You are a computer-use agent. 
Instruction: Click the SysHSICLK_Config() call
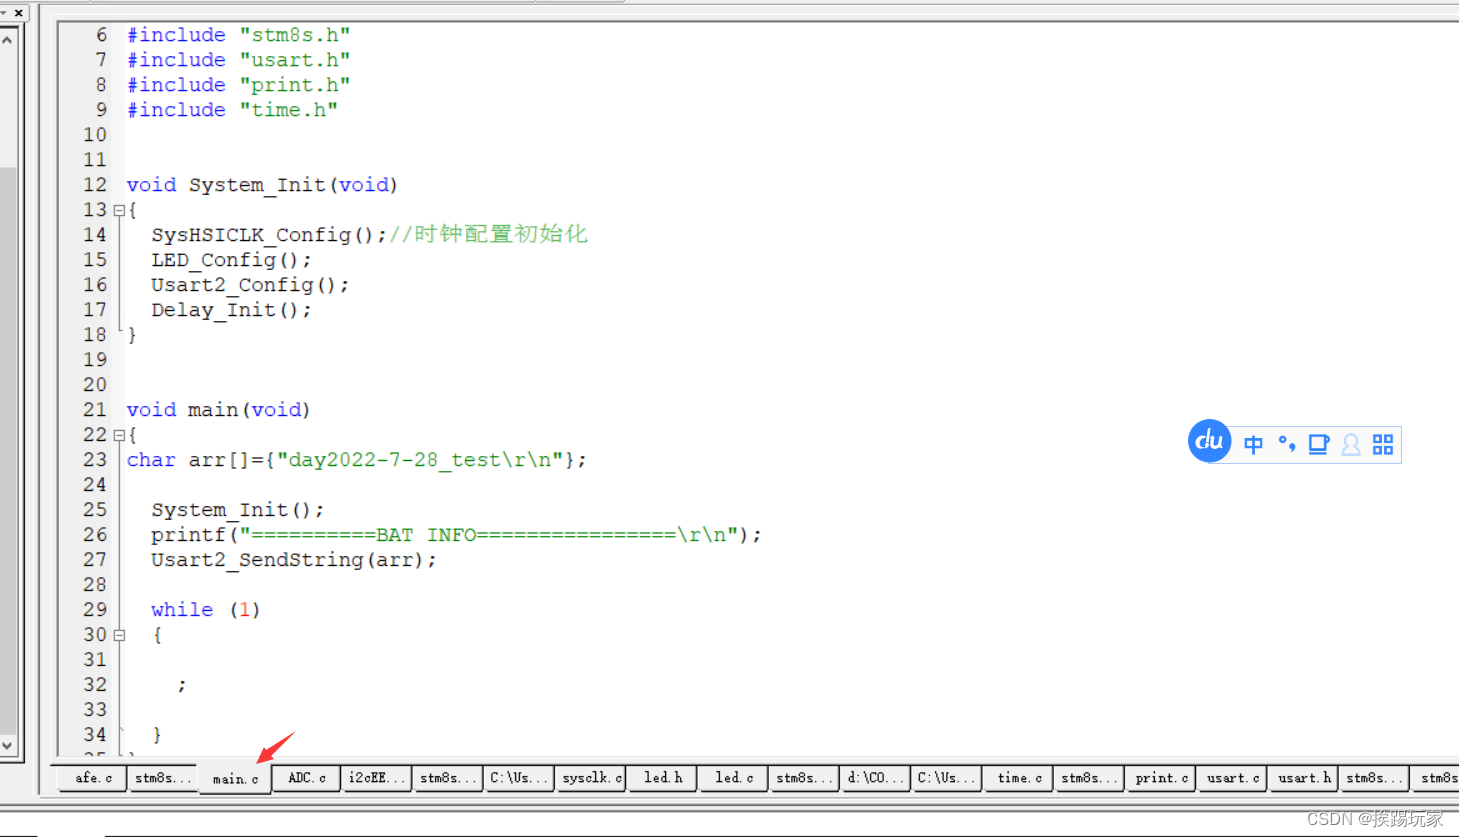coord(269,235)
